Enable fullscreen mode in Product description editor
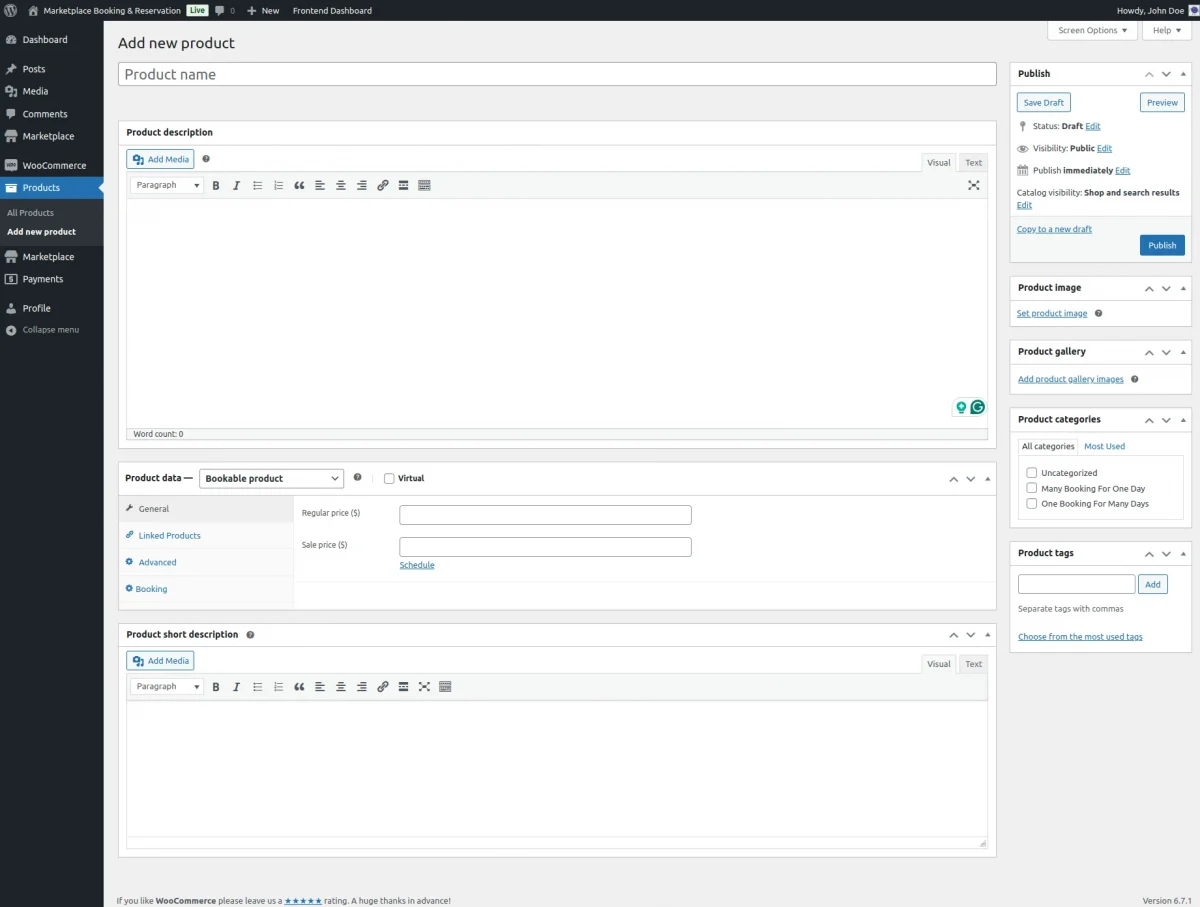 point(973,185)
